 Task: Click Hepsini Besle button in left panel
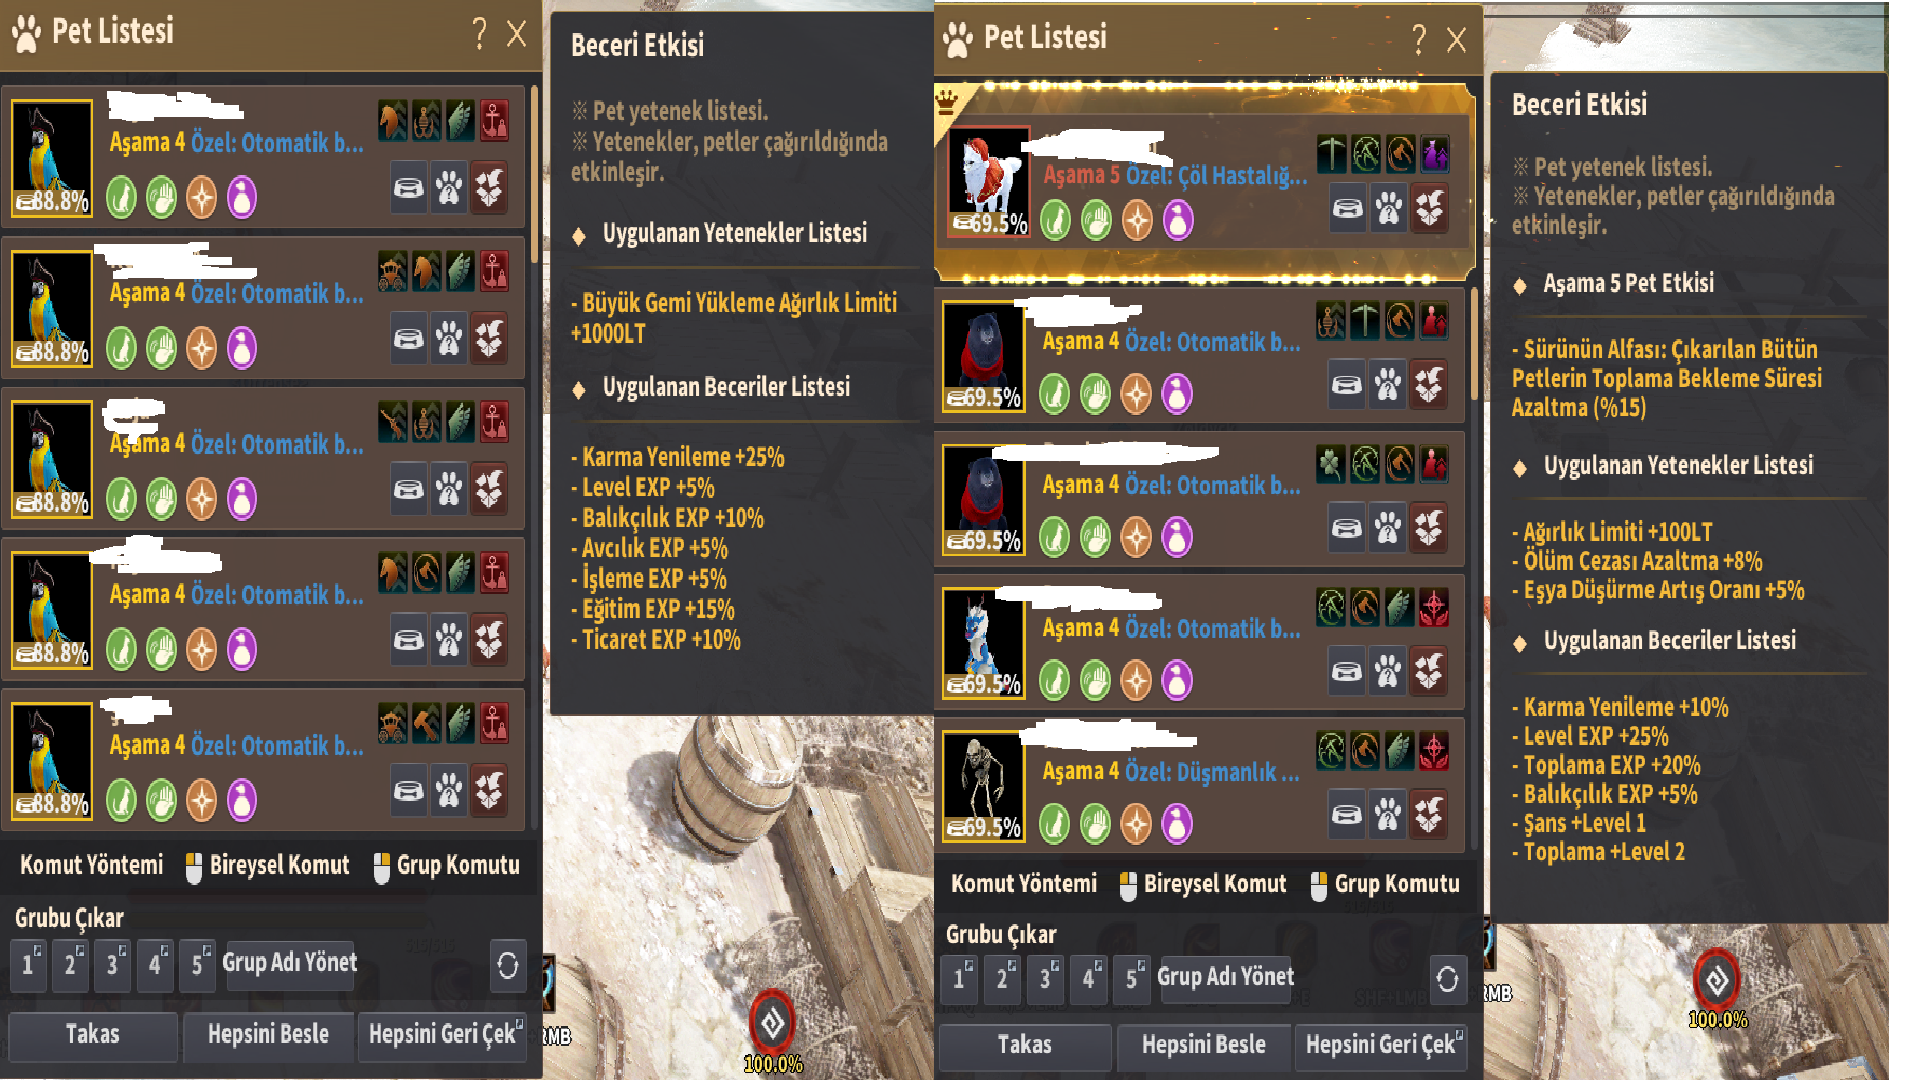tap(268, 1035)
